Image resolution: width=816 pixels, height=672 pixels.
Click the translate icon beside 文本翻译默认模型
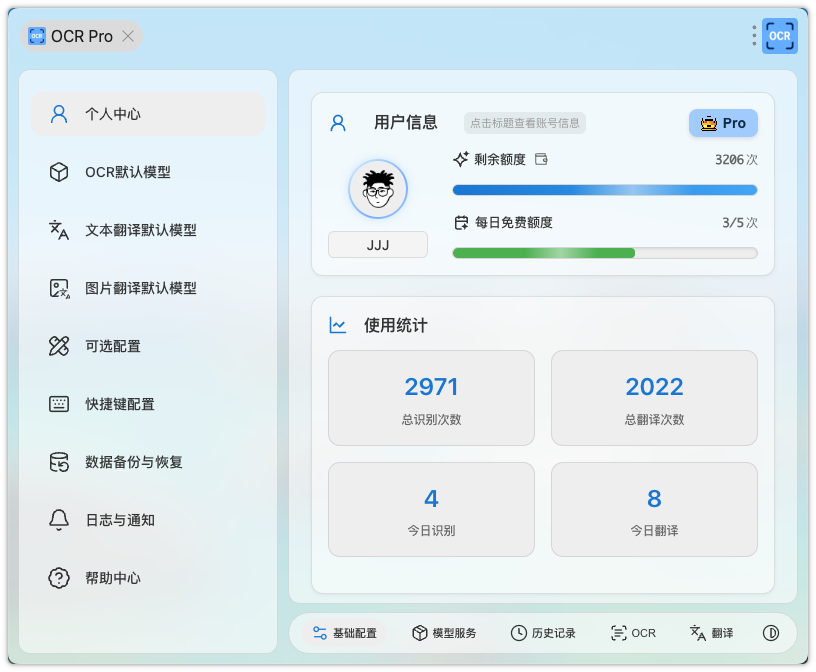pyautogui.click(x=59, y=230)
